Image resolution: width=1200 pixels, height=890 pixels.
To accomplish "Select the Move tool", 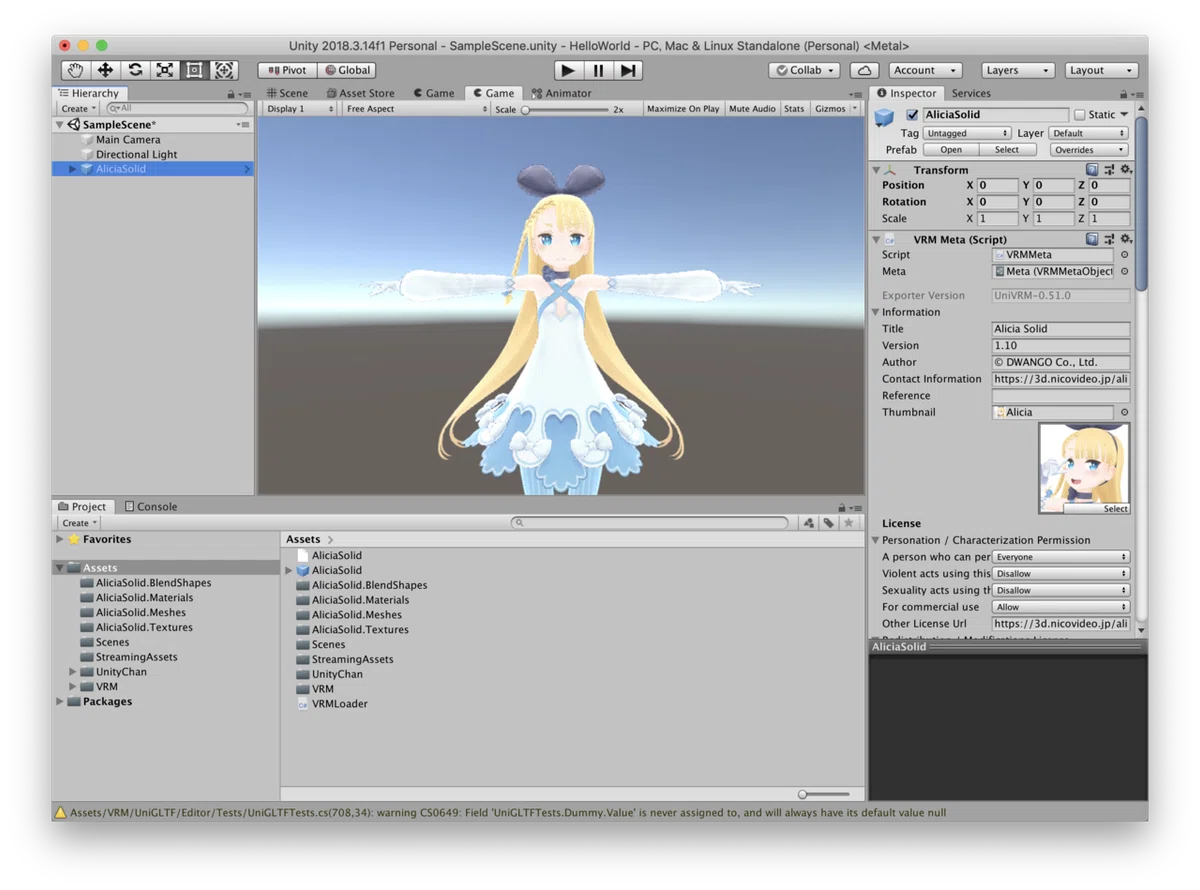I will tap(105, 70).
